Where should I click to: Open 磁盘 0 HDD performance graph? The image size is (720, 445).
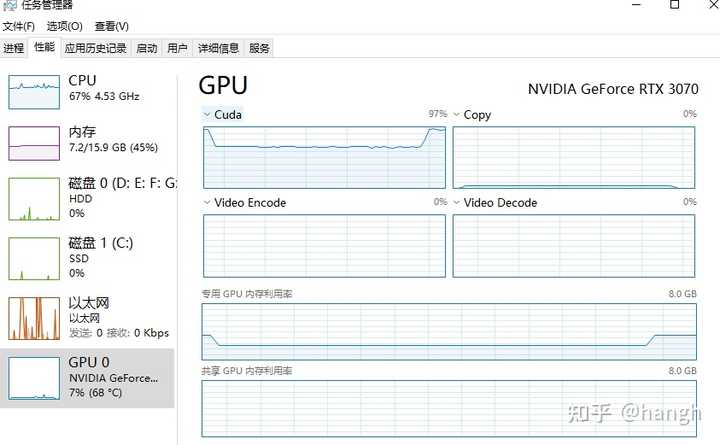[34, 198]
